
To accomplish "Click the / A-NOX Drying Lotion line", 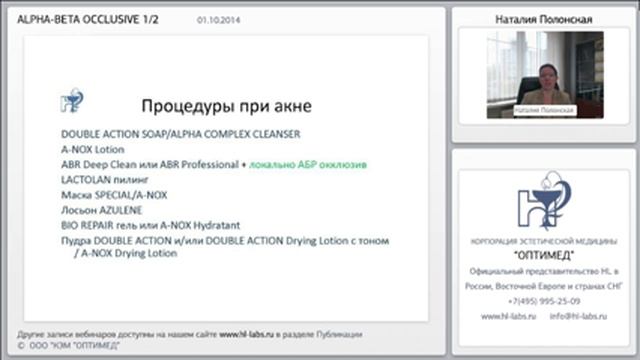I will (x=125, y=253).
